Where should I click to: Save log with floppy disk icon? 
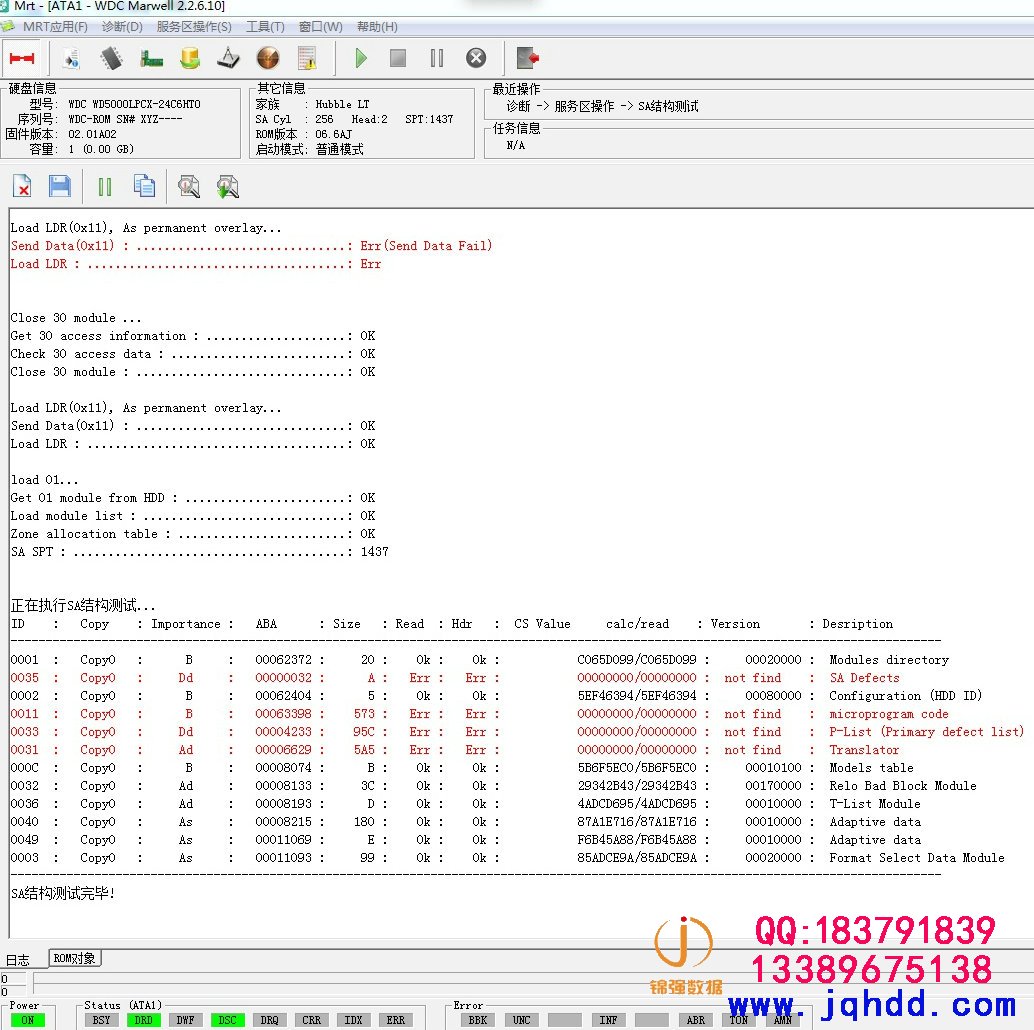[x=60, y=187]
